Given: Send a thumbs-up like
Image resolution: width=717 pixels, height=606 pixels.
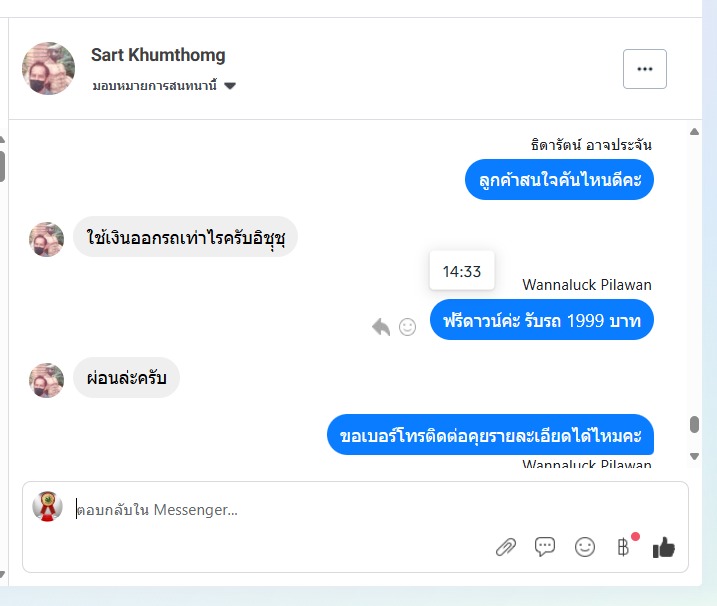Looking at the screenshot, I should coord(663,547).
